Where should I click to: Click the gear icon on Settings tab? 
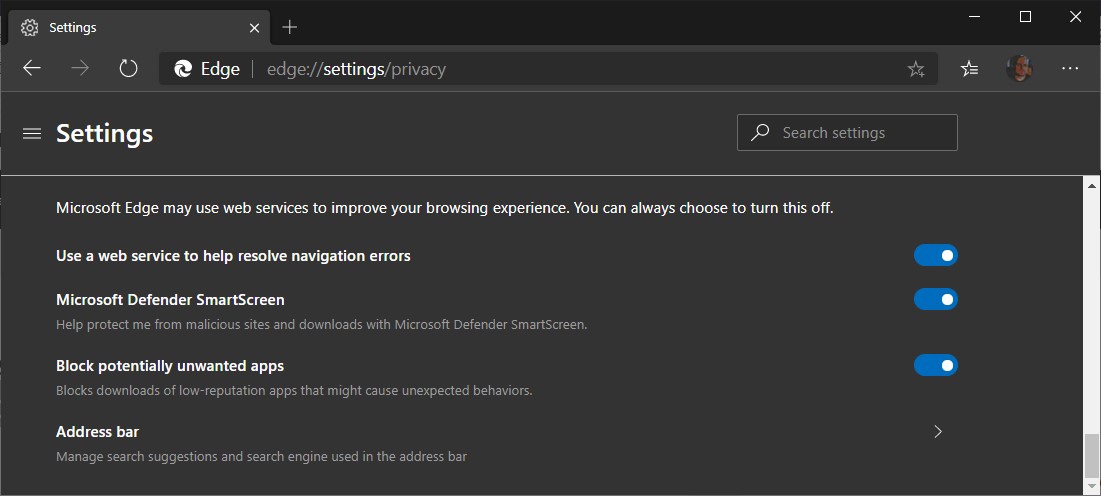(29, 27)
